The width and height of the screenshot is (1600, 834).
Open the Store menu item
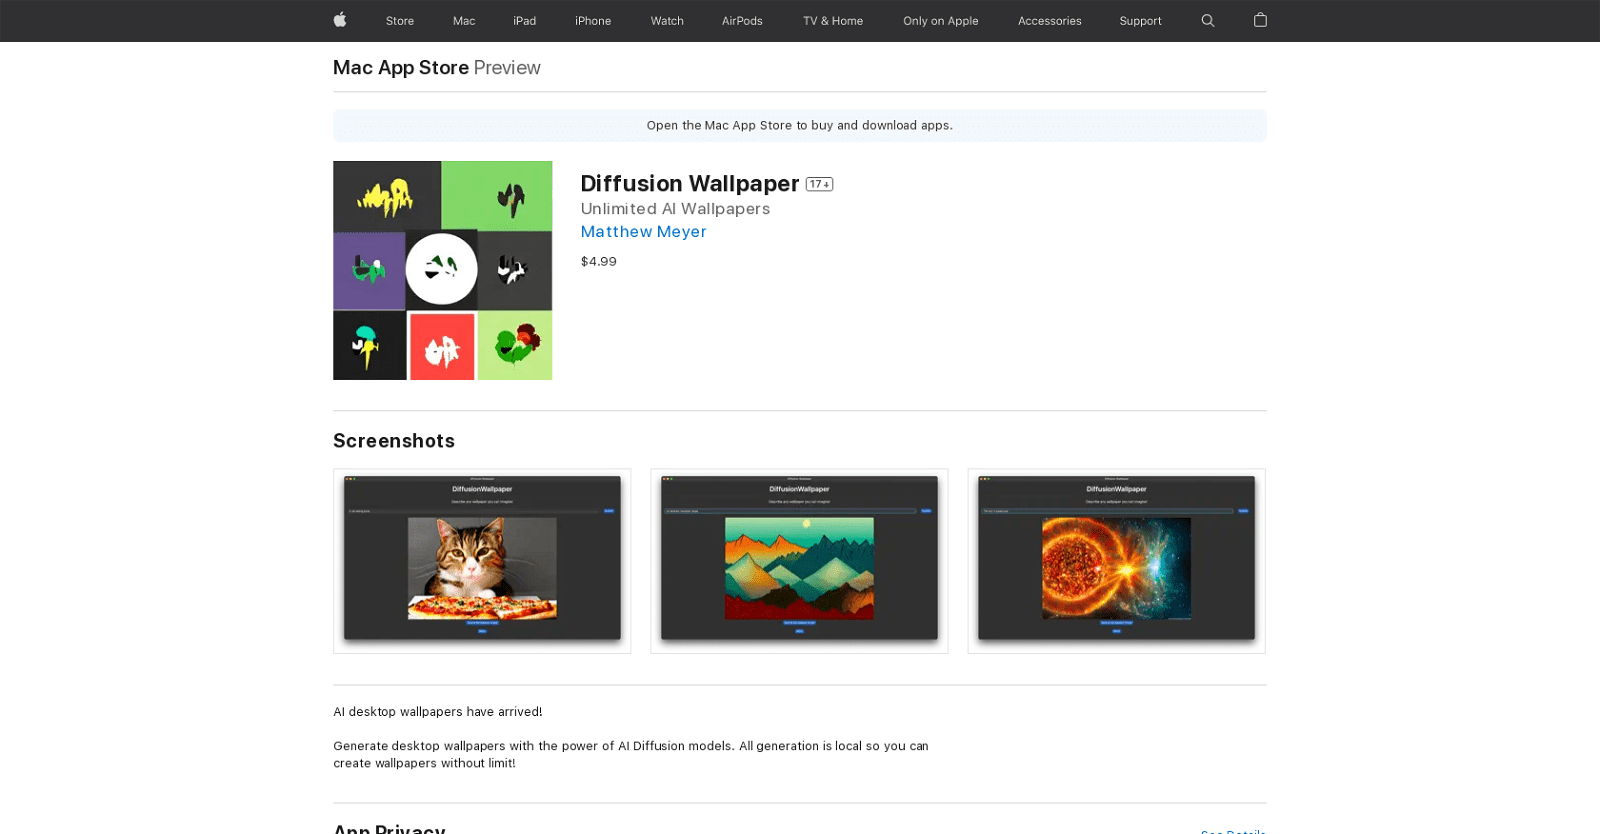400,21
